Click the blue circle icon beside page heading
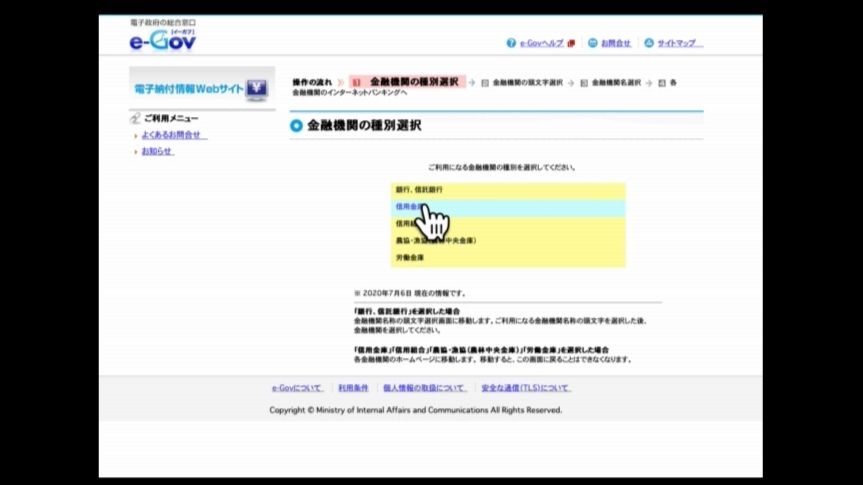Viewport: 863px width, 485px height. click(296, 126)
